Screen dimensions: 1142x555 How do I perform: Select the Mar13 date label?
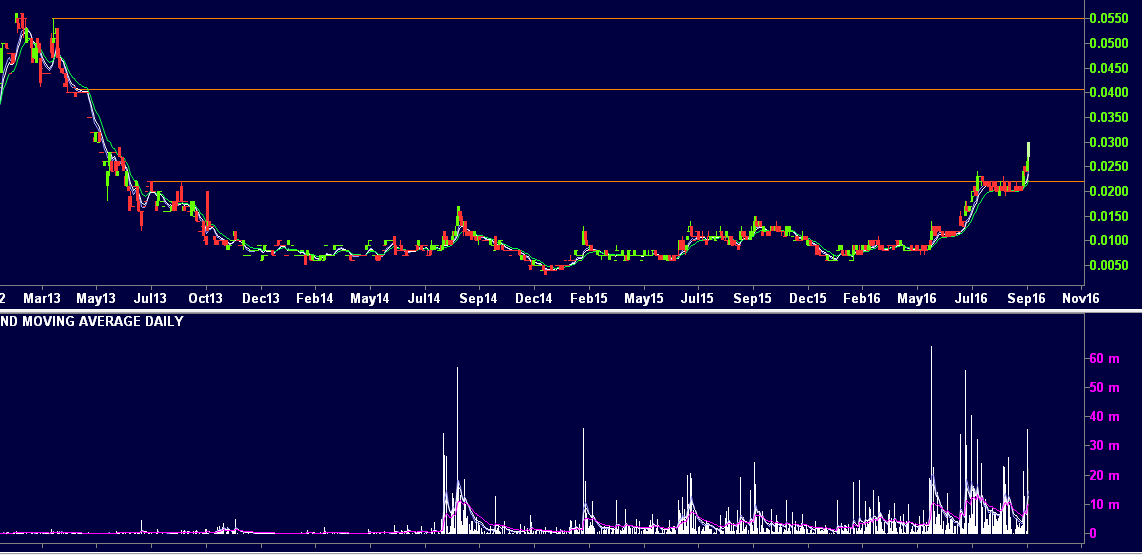pos(42,299)
